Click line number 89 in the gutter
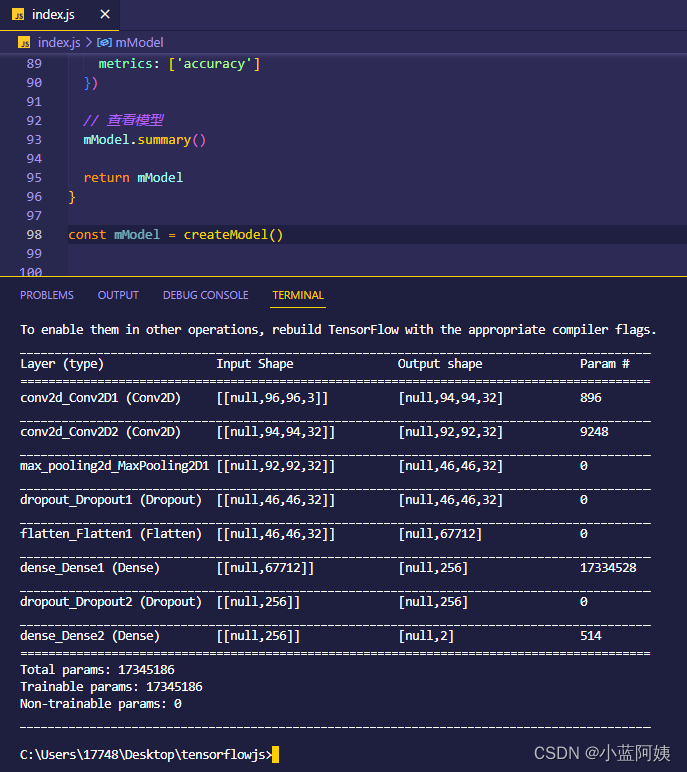 pyautogui.click(x=34, y=64)
